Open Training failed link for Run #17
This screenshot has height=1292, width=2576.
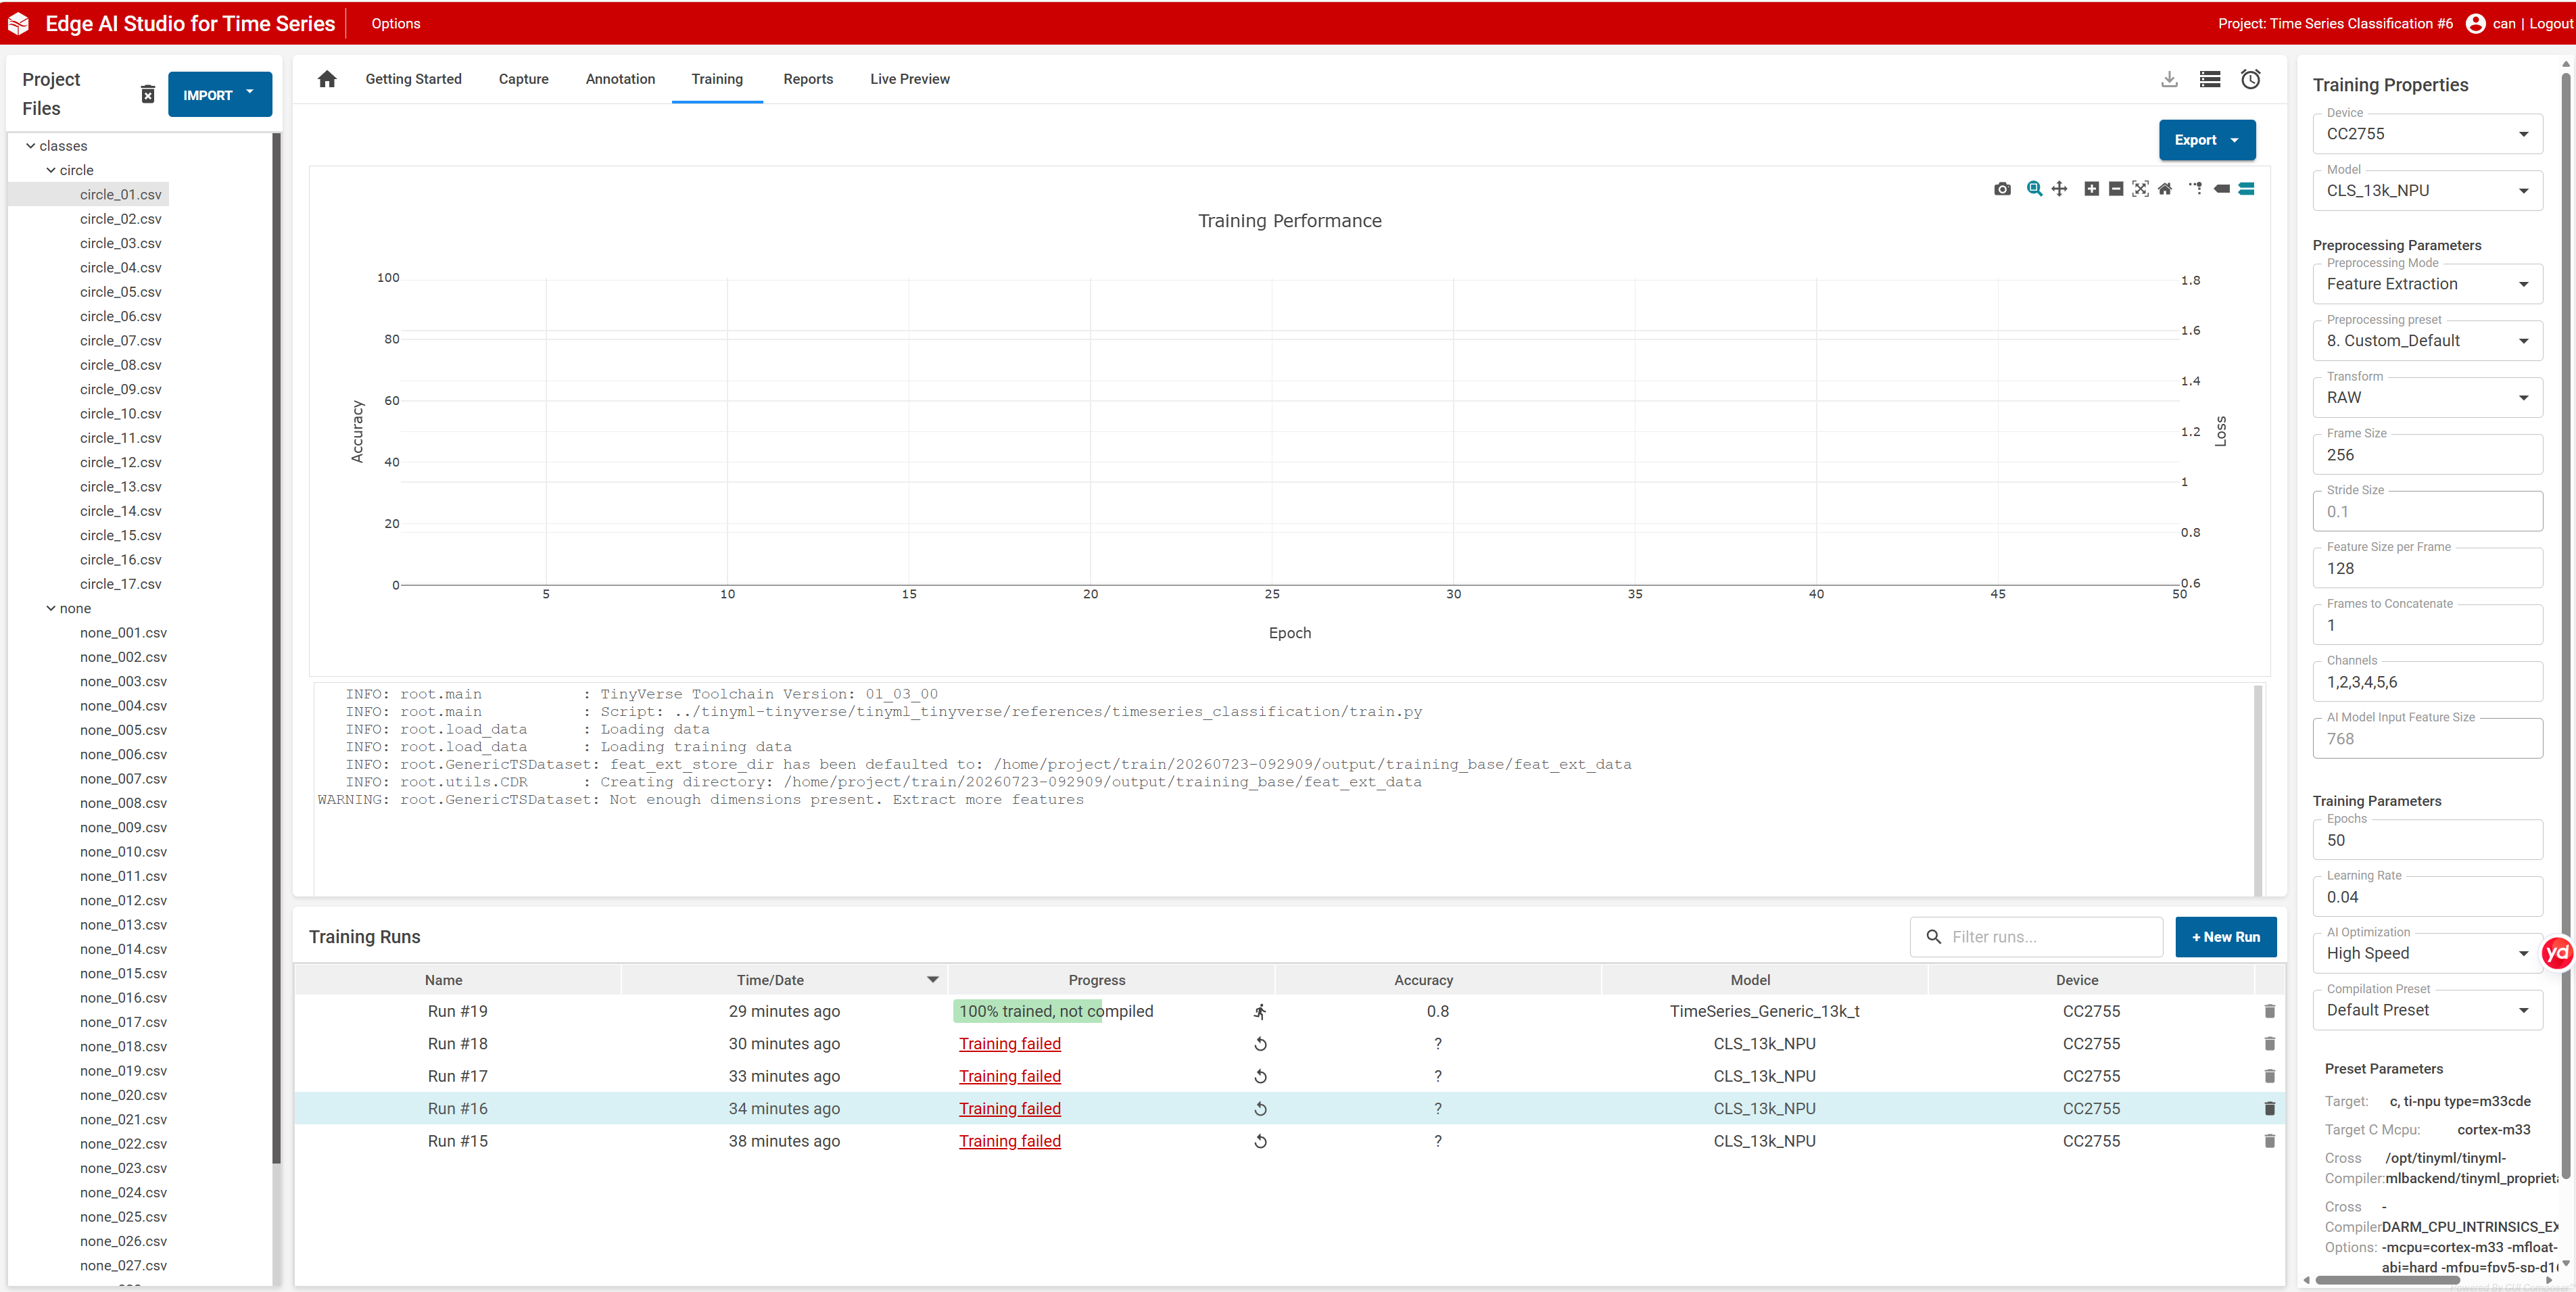click(1009, 1076)
